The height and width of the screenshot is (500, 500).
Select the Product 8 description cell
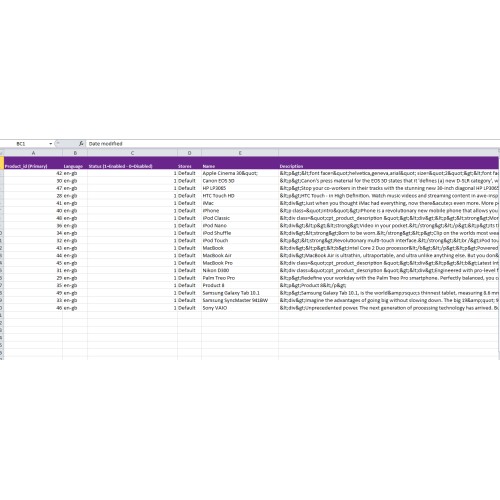(389, 285)
